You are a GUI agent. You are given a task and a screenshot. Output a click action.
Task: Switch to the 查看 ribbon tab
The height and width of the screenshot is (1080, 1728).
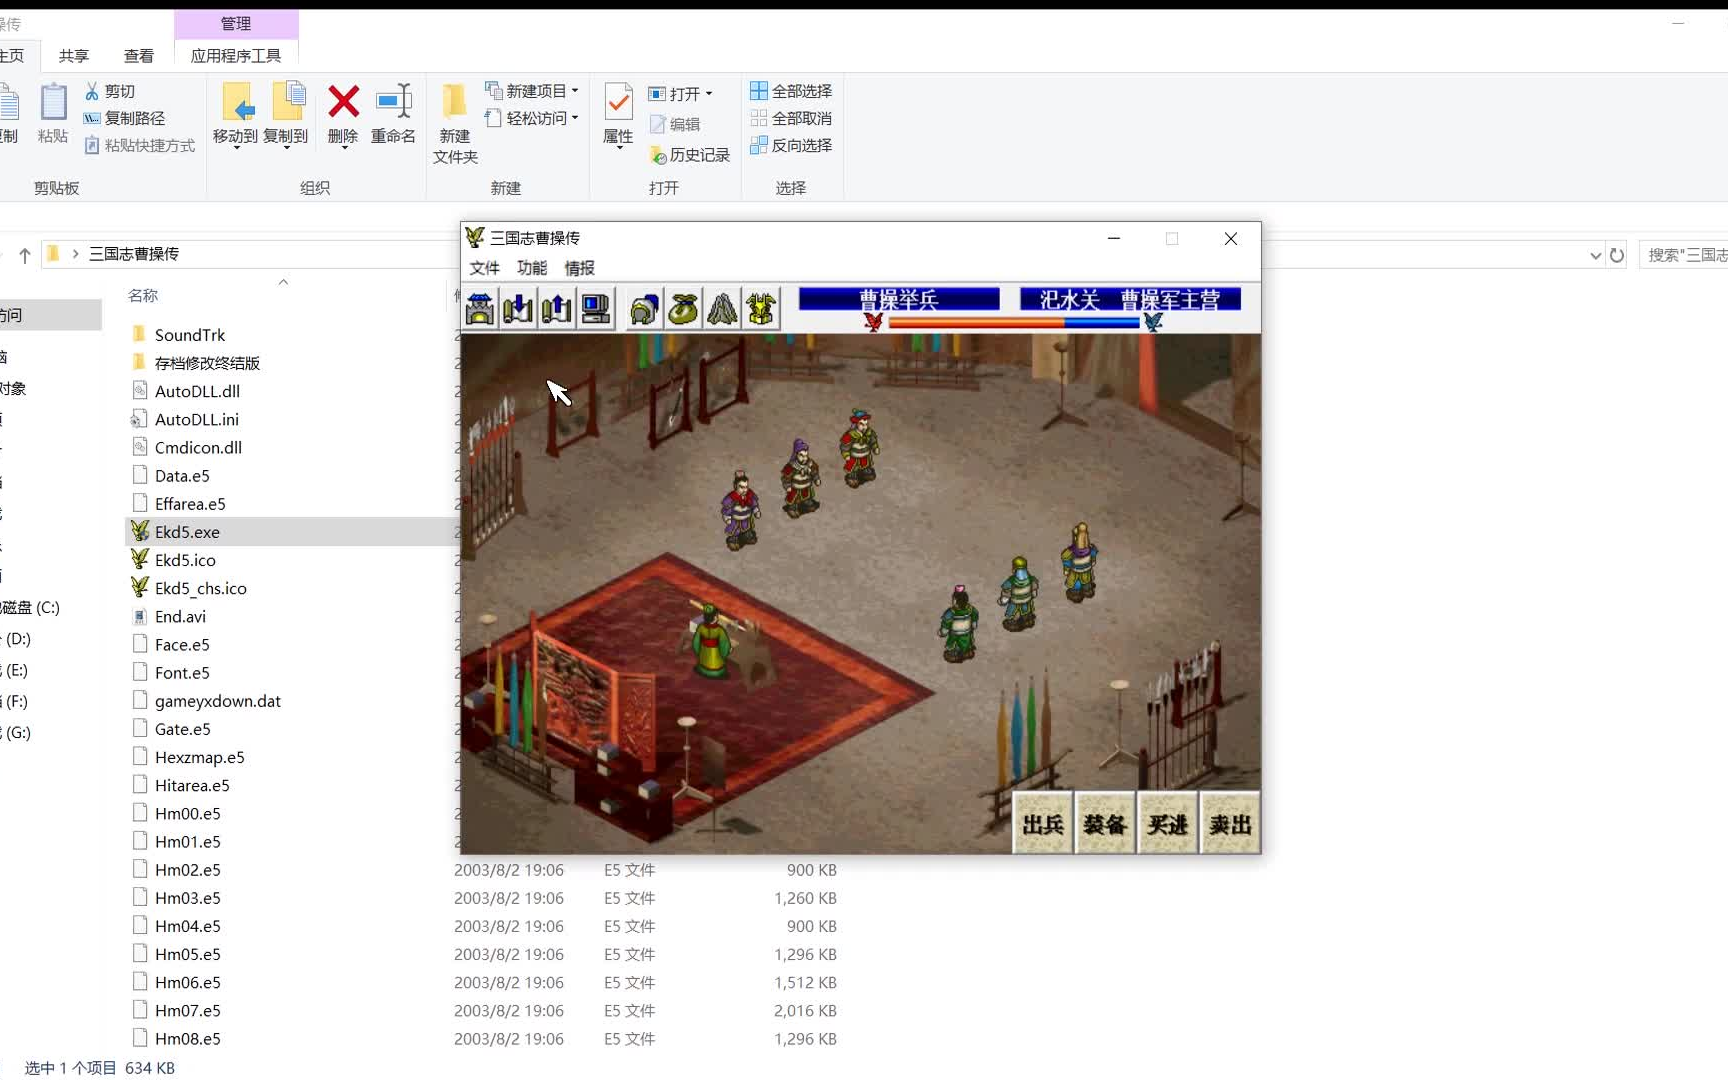click(x=139, y=56)
